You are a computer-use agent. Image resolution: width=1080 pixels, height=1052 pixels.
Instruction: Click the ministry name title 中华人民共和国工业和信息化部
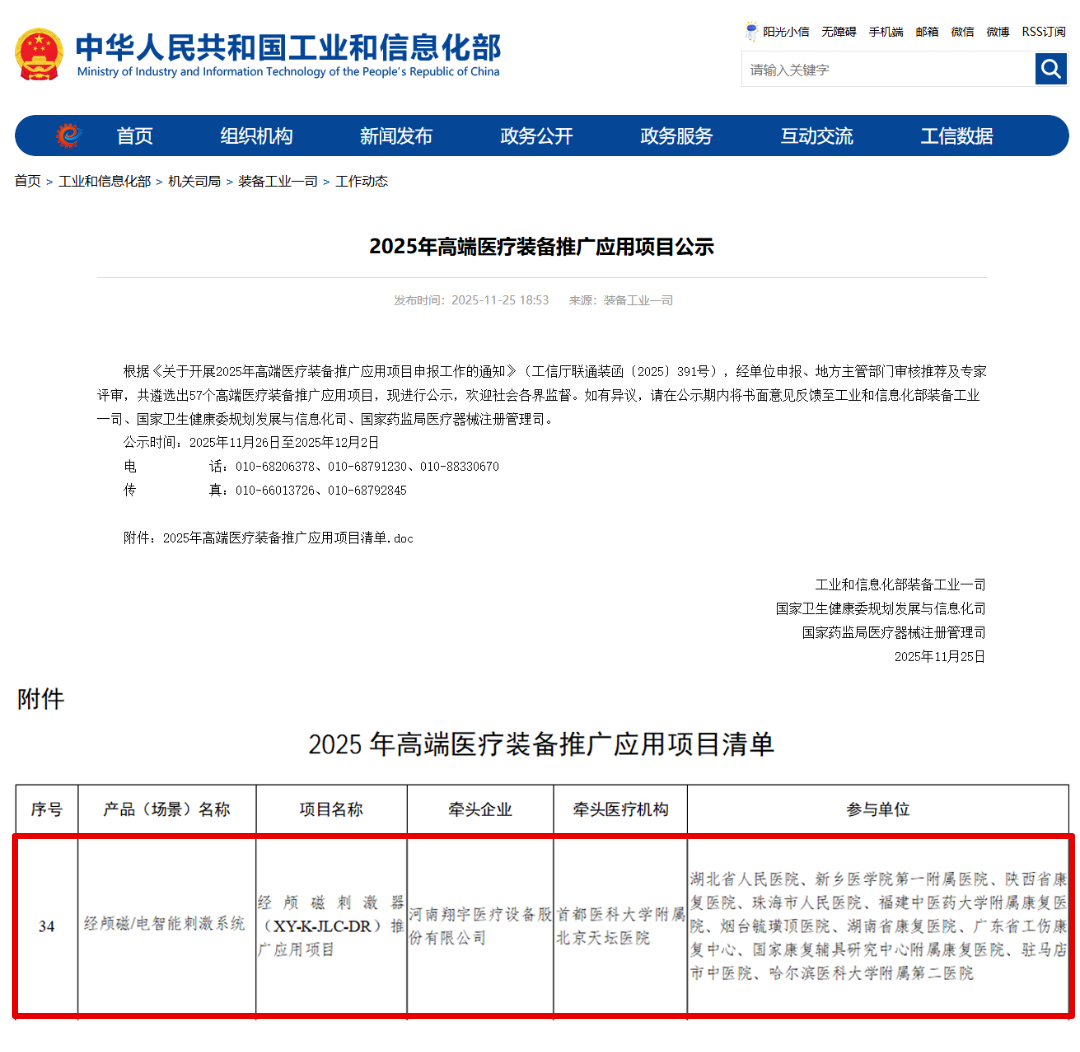coord(288,47)
